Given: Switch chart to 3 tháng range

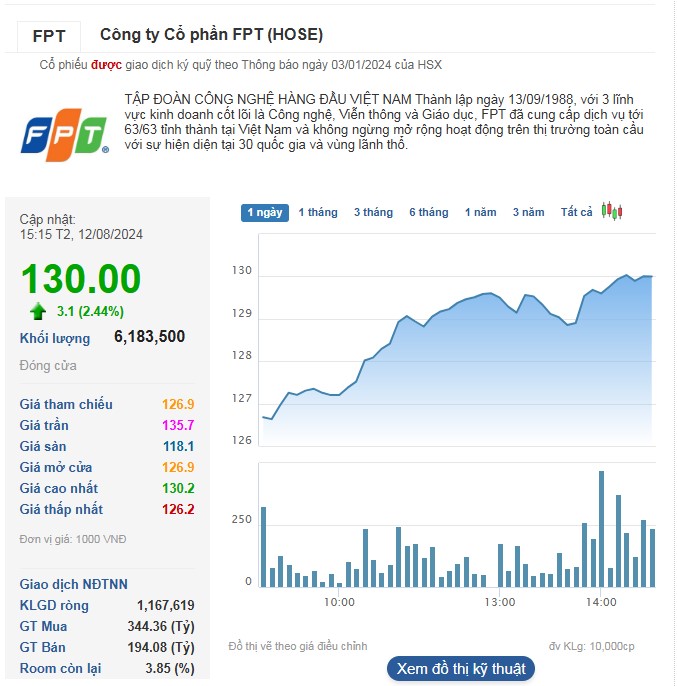Looking at the screenshot, I should pyautogui.click(x=373, y=213).
